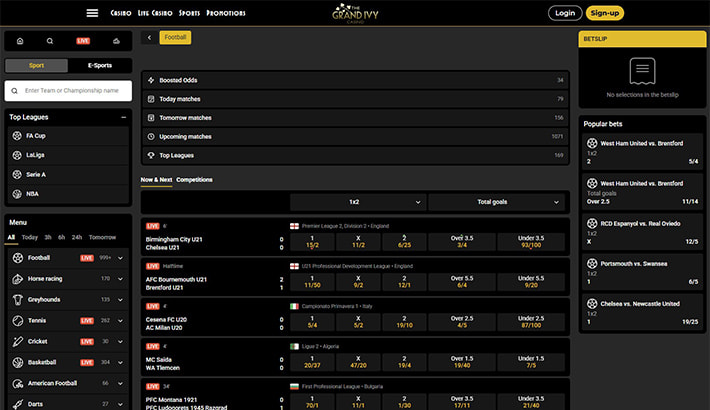
Task: Click the Today matches calendar icon
Action: click(151, 99)
